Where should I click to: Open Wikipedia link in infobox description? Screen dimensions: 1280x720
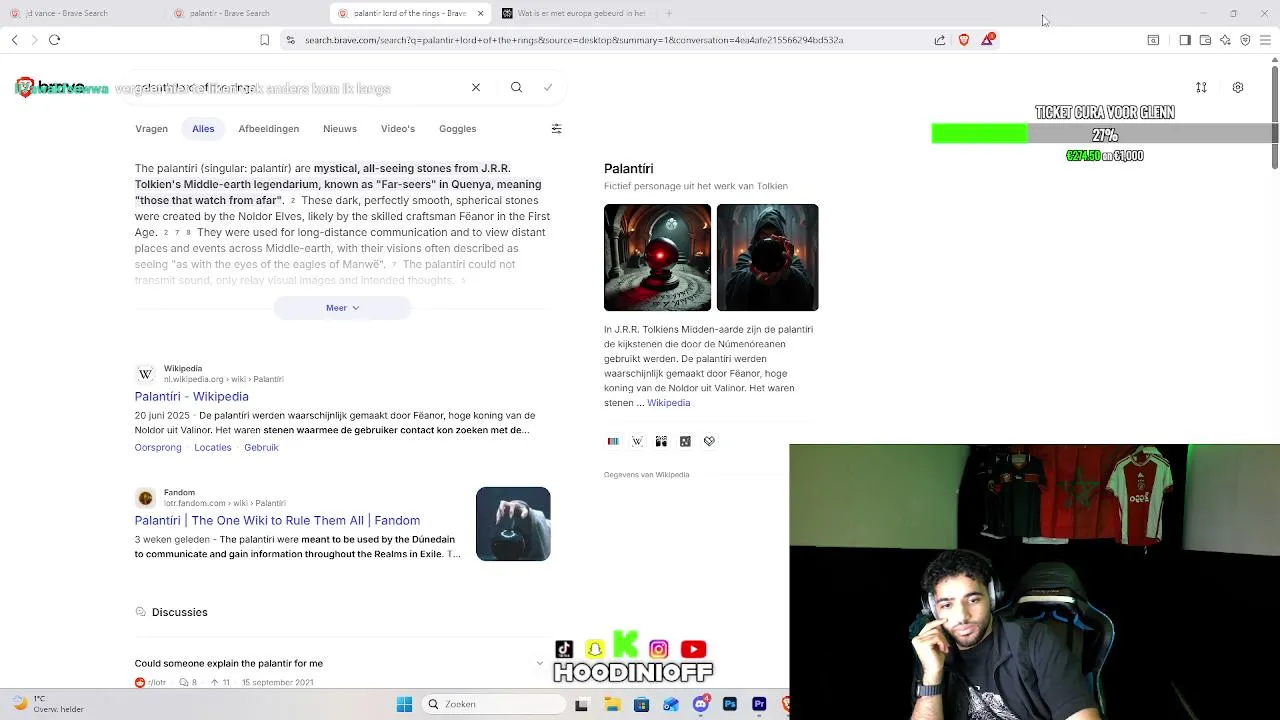(x=668, y=403)
